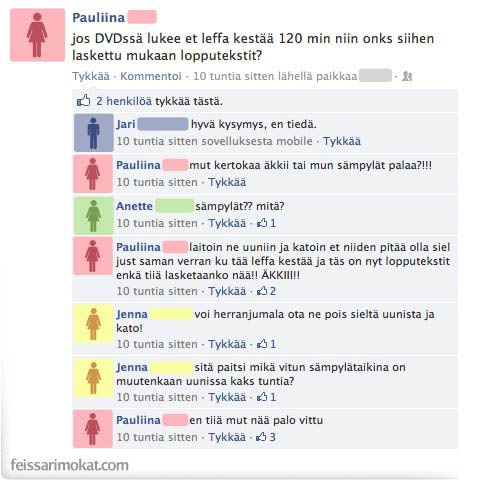Like Jari's 'hyvä kysymys' comment
Image resolution: width=478 pixels, height=480 pixels.
tap(342, 141)
